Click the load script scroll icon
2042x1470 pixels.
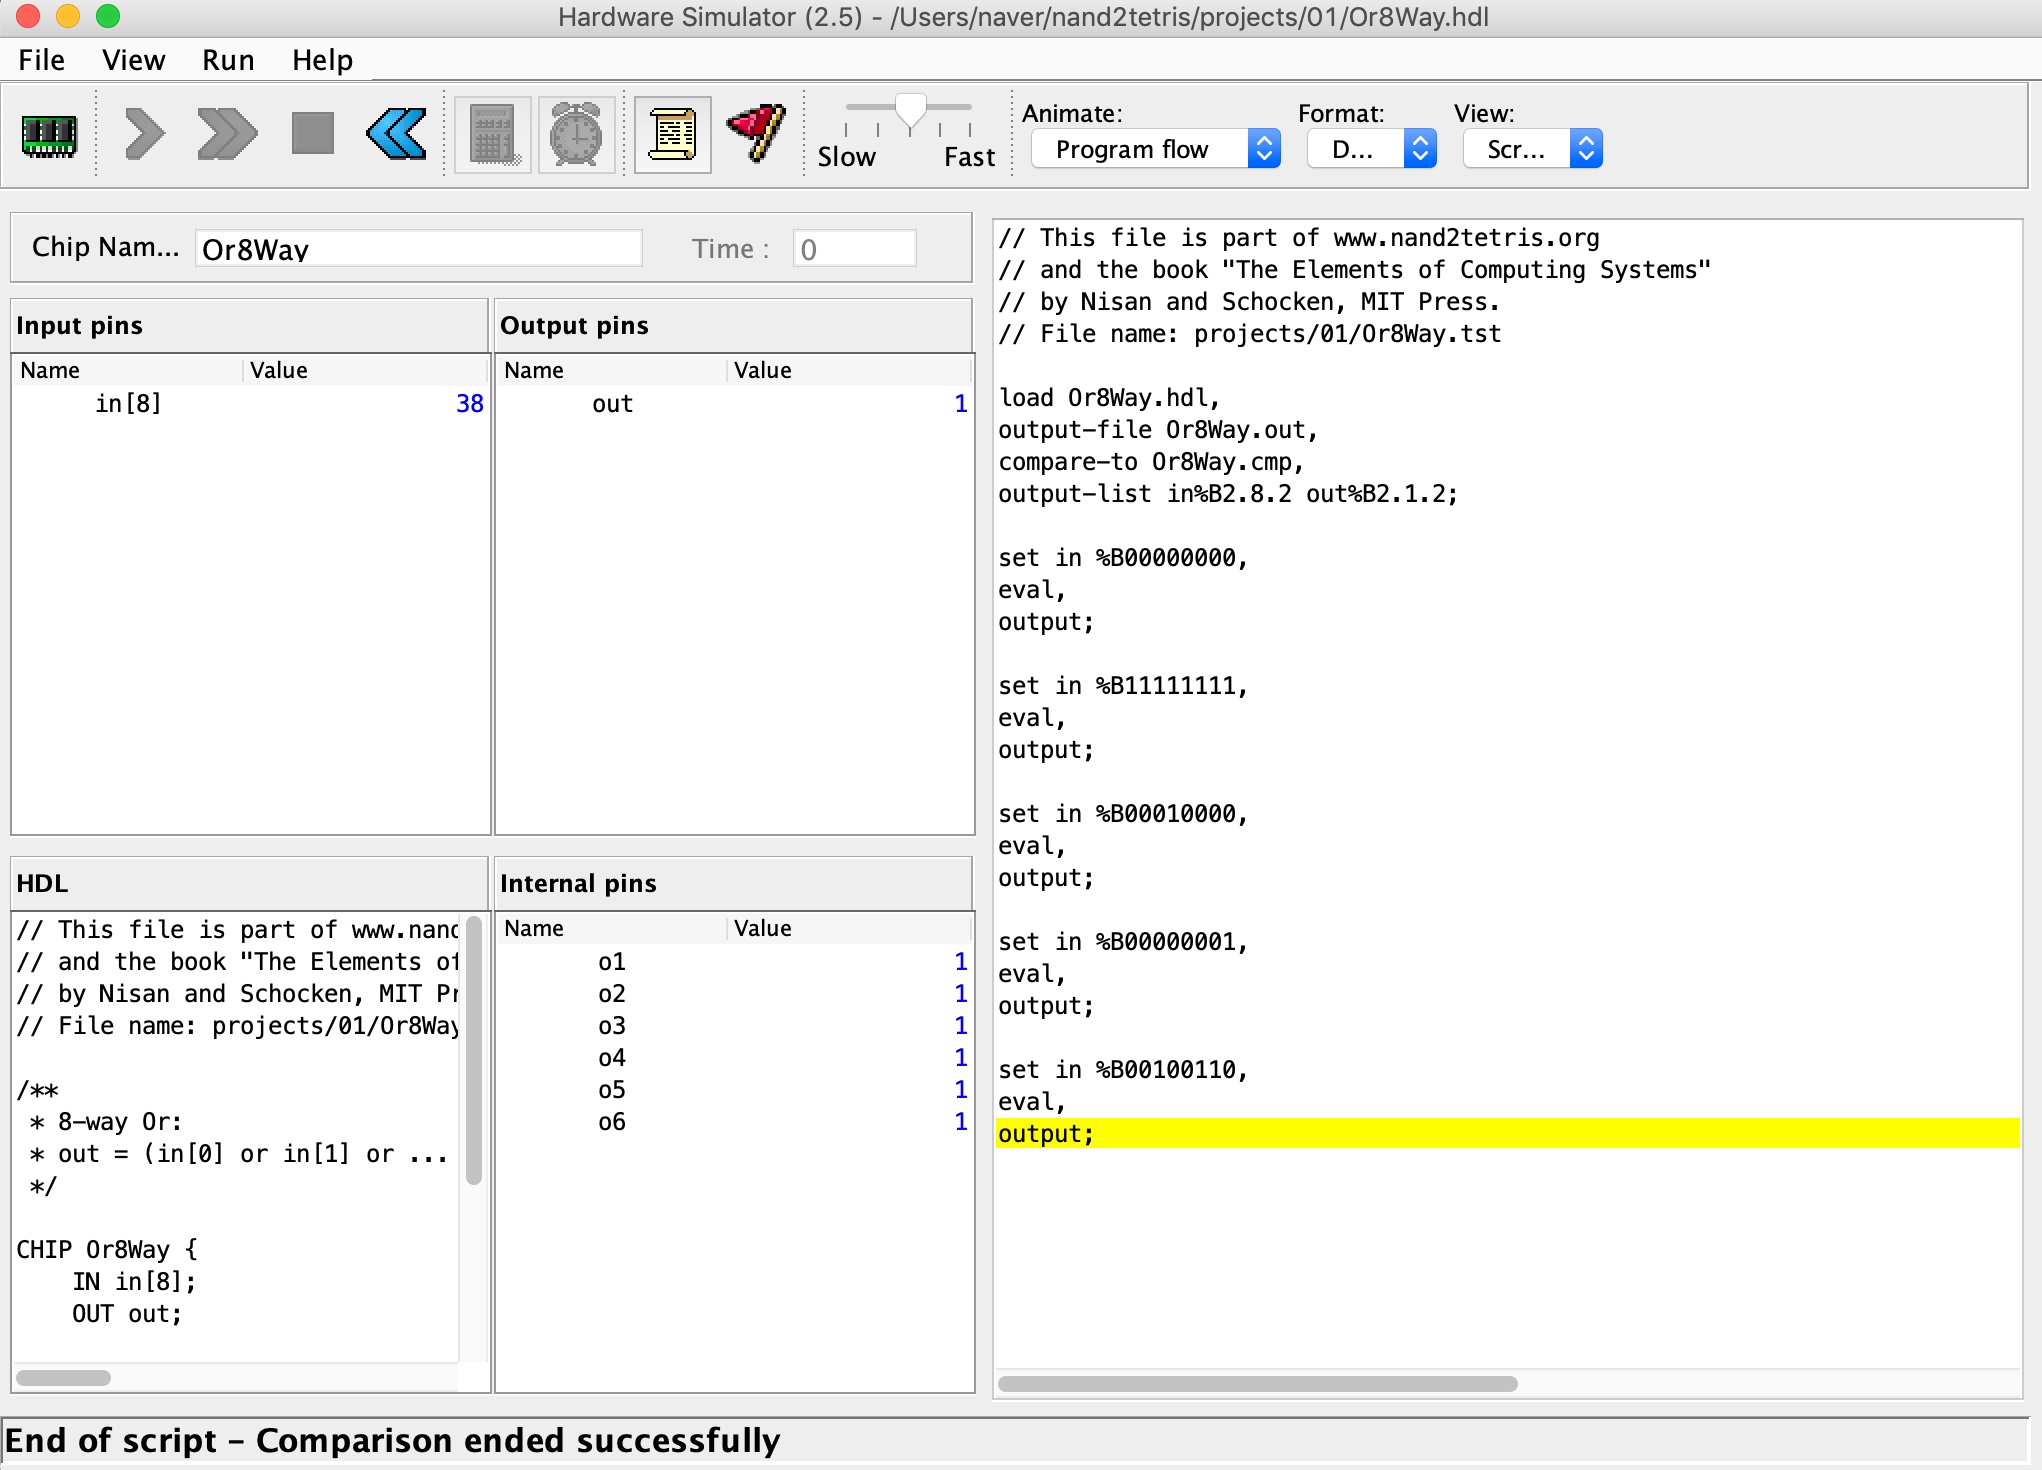pos(673,135)
